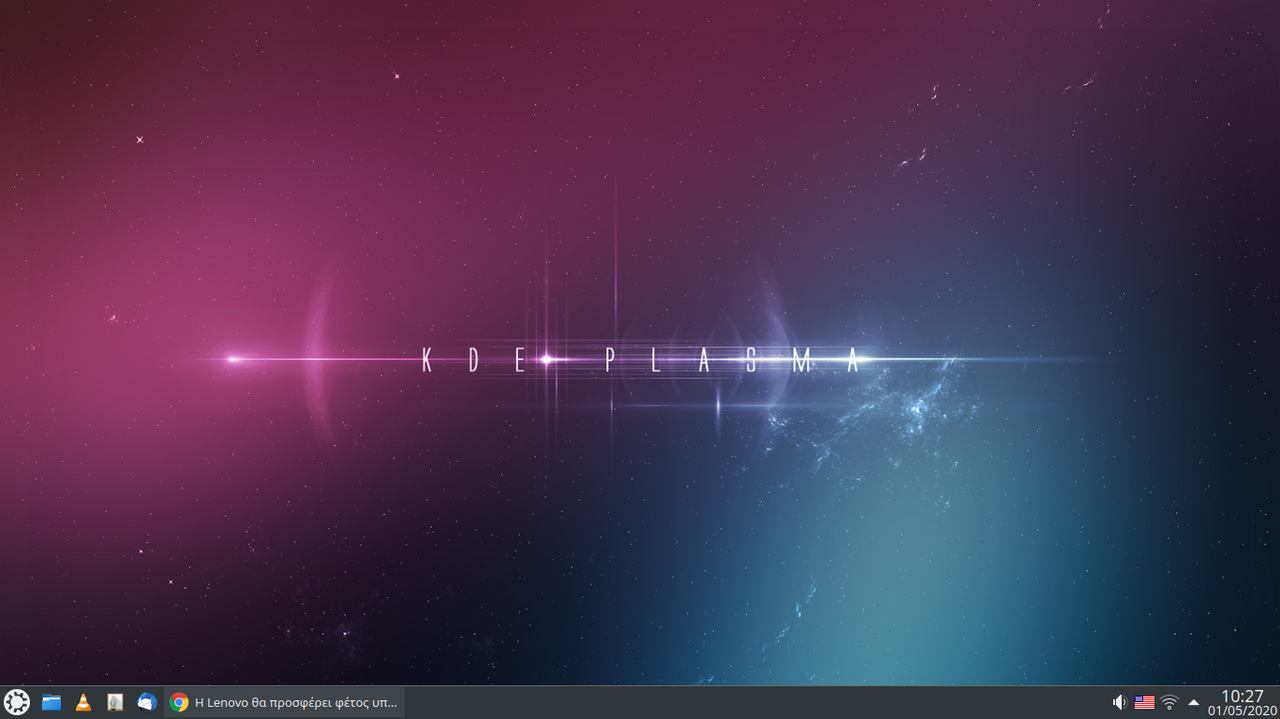The width and height of the screenshot is (1280, 719).
Task: Open the KDE application launcher
Action: 16,702
